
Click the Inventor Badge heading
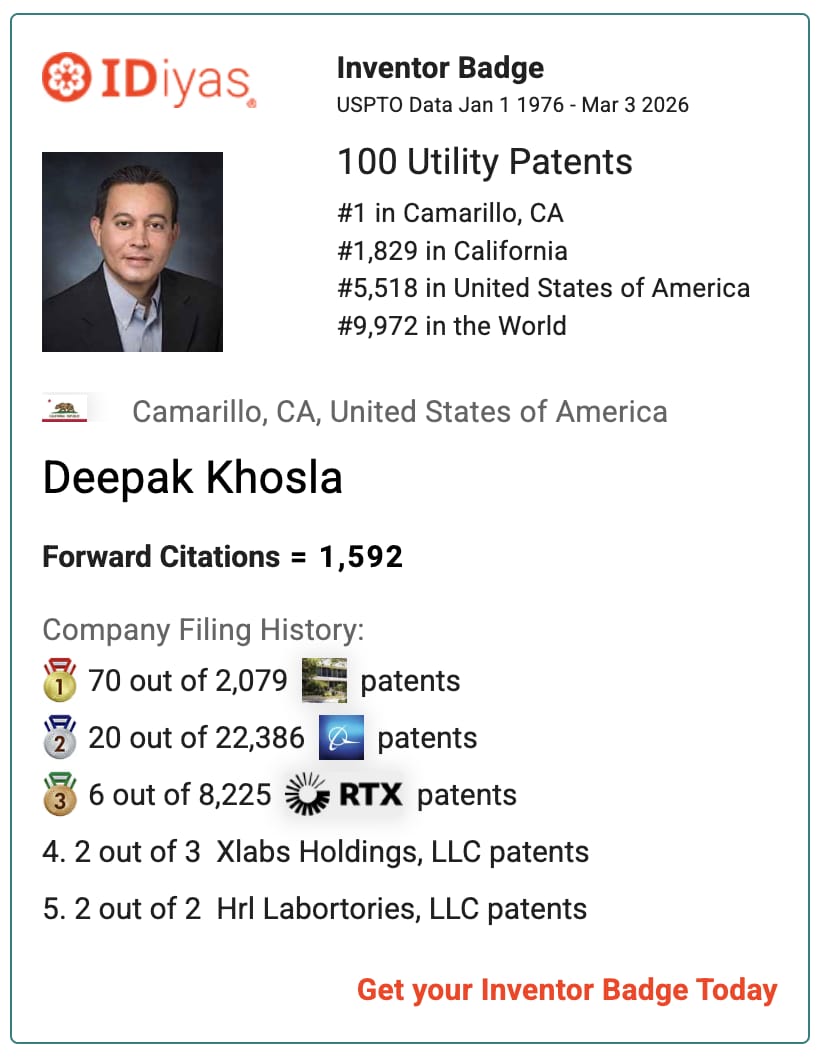point(440,69)
